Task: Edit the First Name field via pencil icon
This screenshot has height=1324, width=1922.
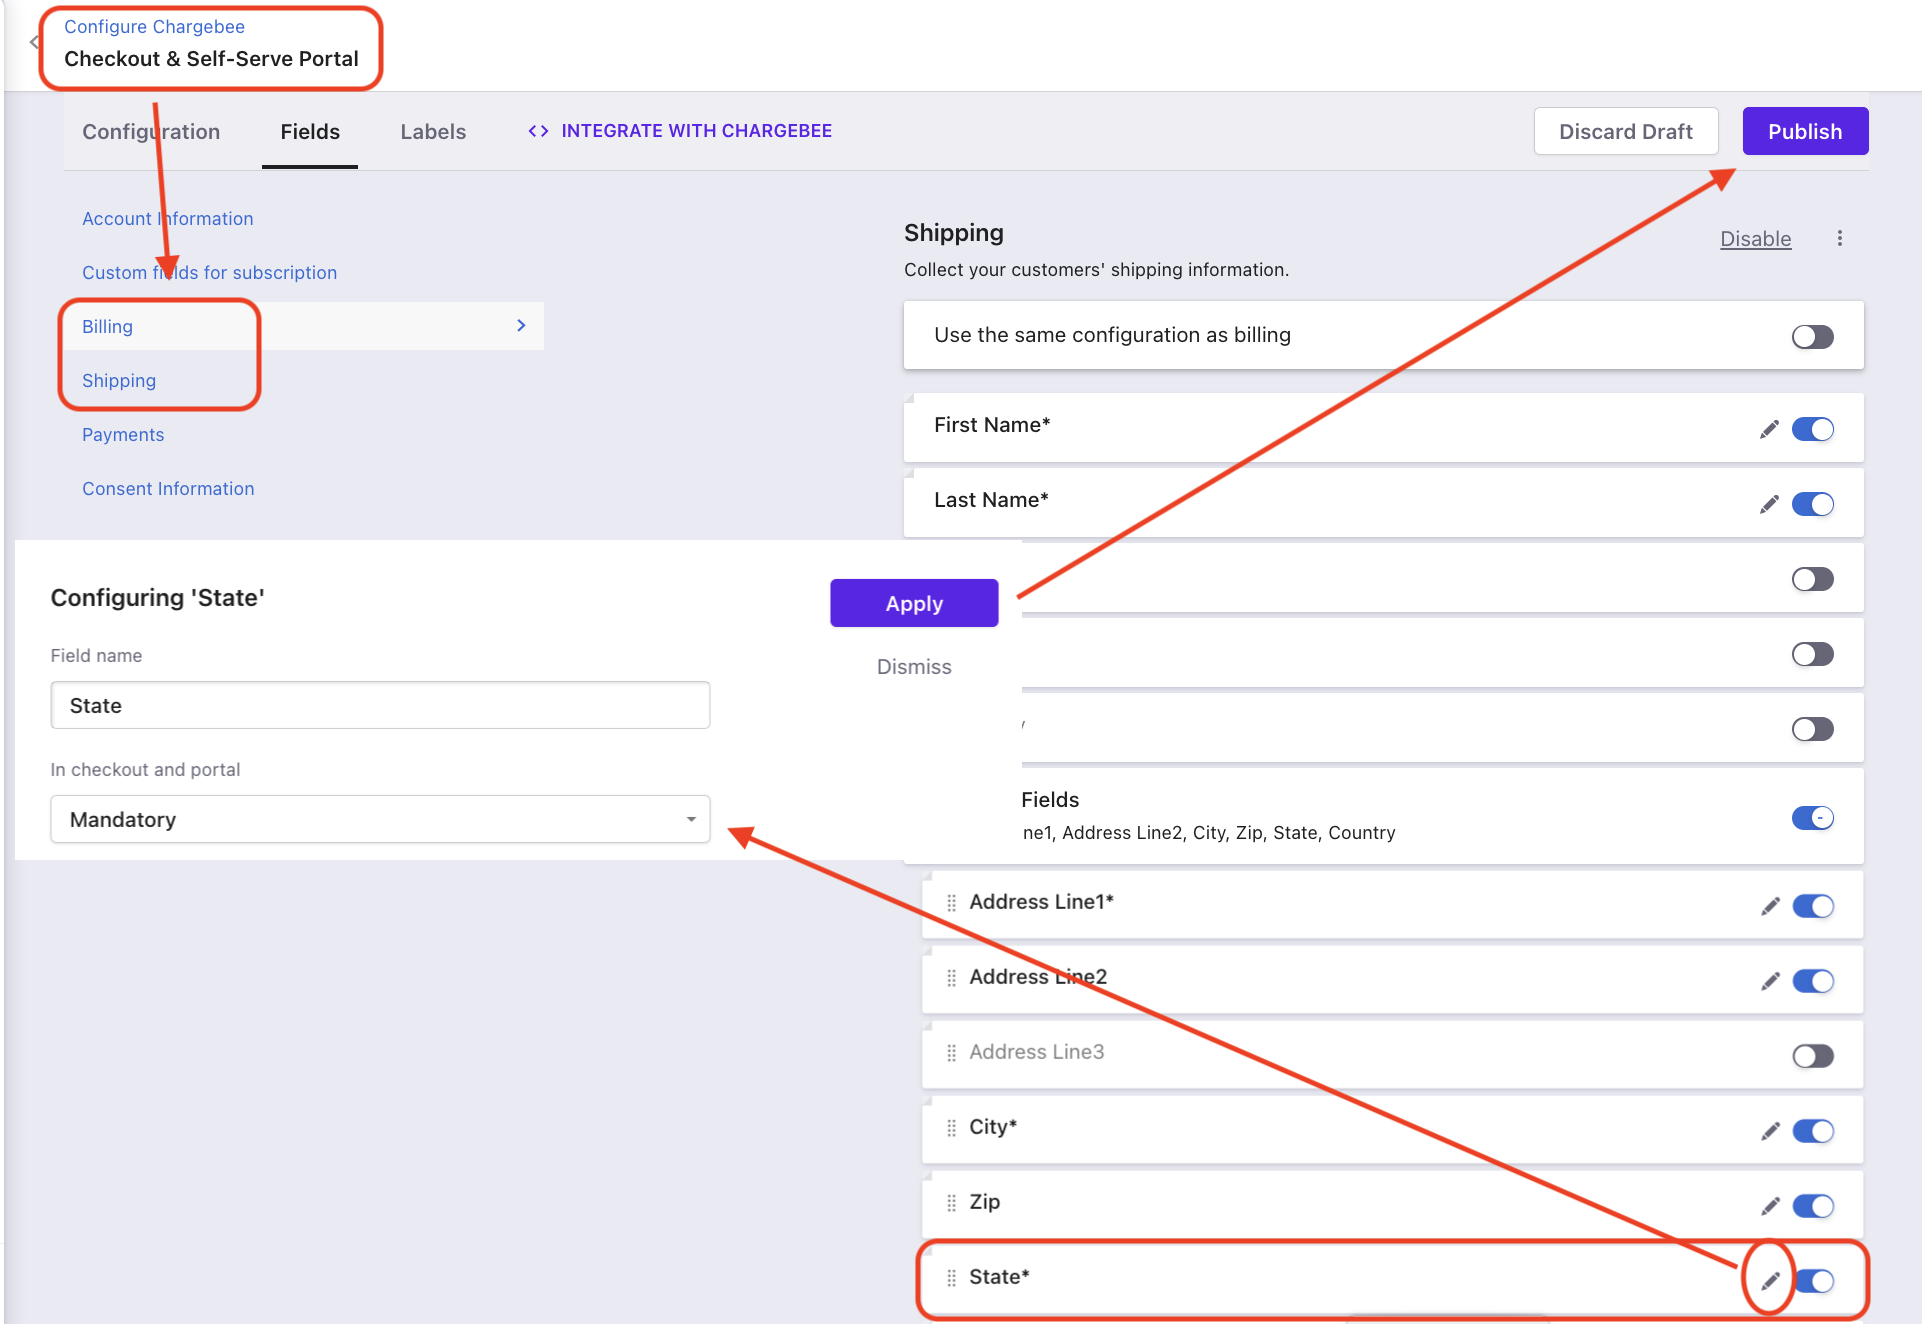Action: coord(1769,429)
